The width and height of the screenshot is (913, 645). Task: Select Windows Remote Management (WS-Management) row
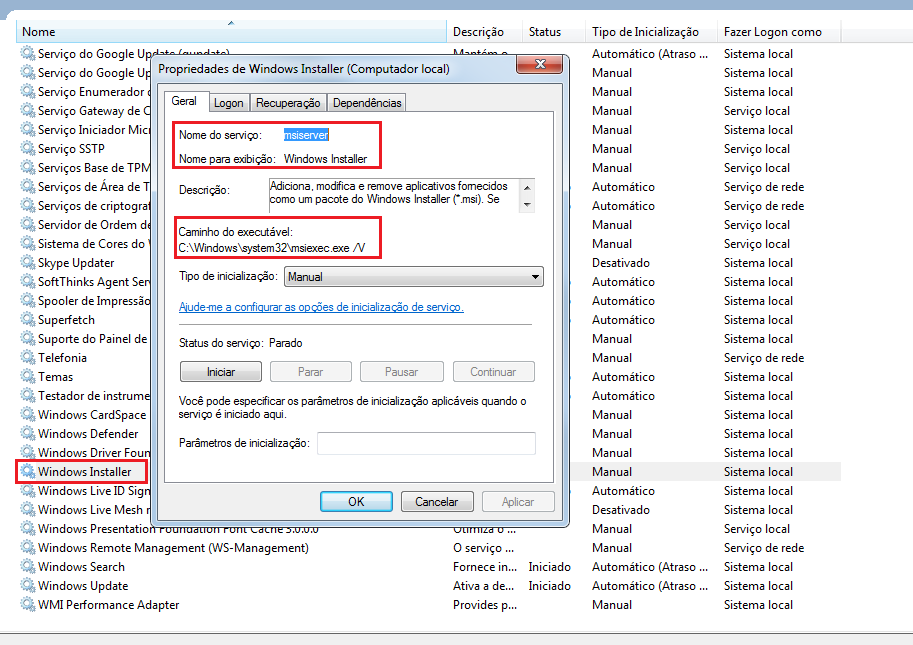click(429, 548)
